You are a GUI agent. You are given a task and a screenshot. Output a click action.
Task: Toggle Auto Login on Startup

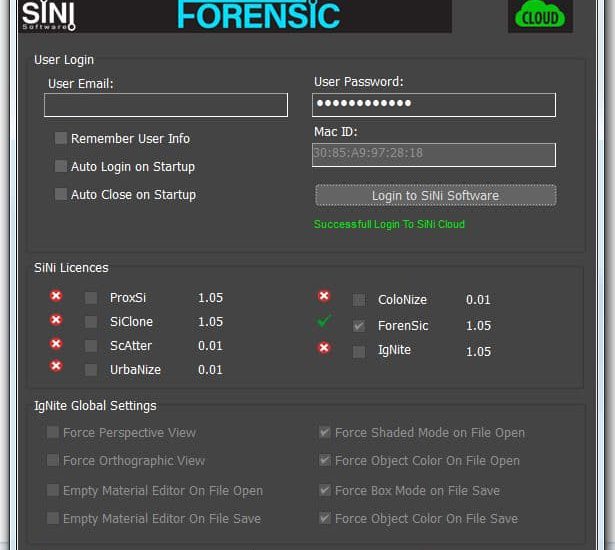[x=61, y=166]
